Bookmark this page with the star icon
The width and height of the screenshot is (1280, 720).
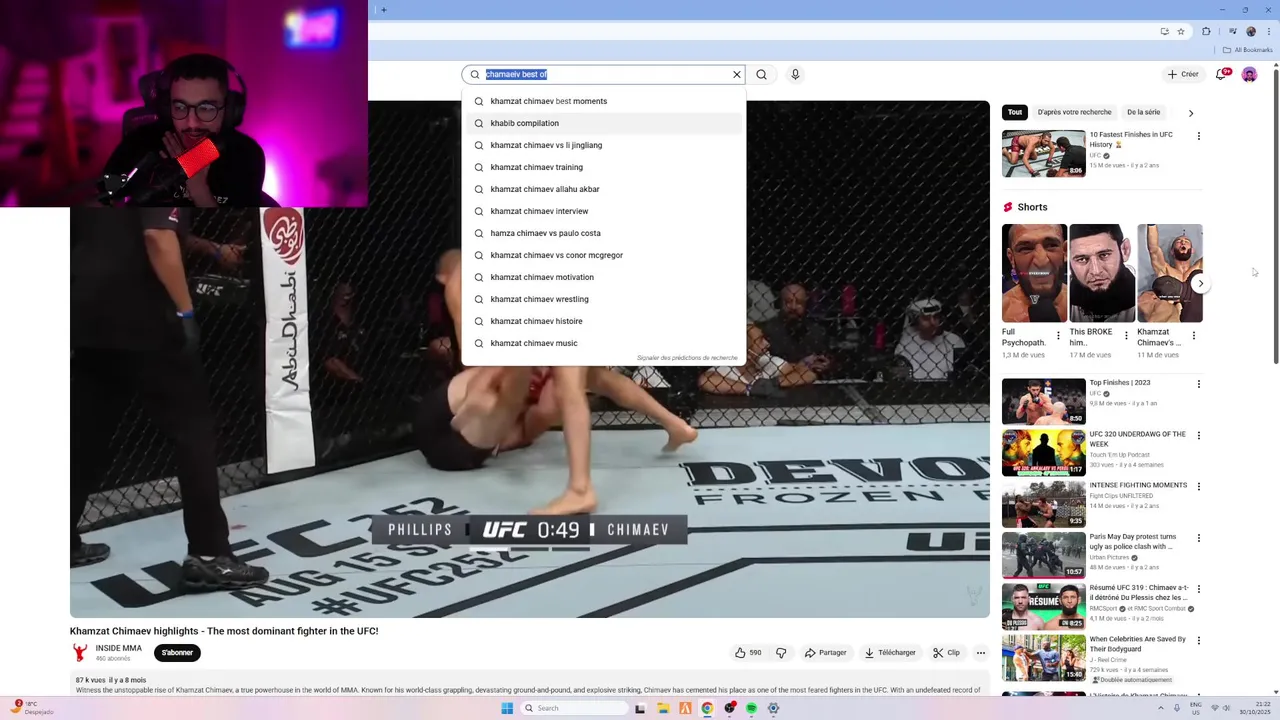point(1181,31)
